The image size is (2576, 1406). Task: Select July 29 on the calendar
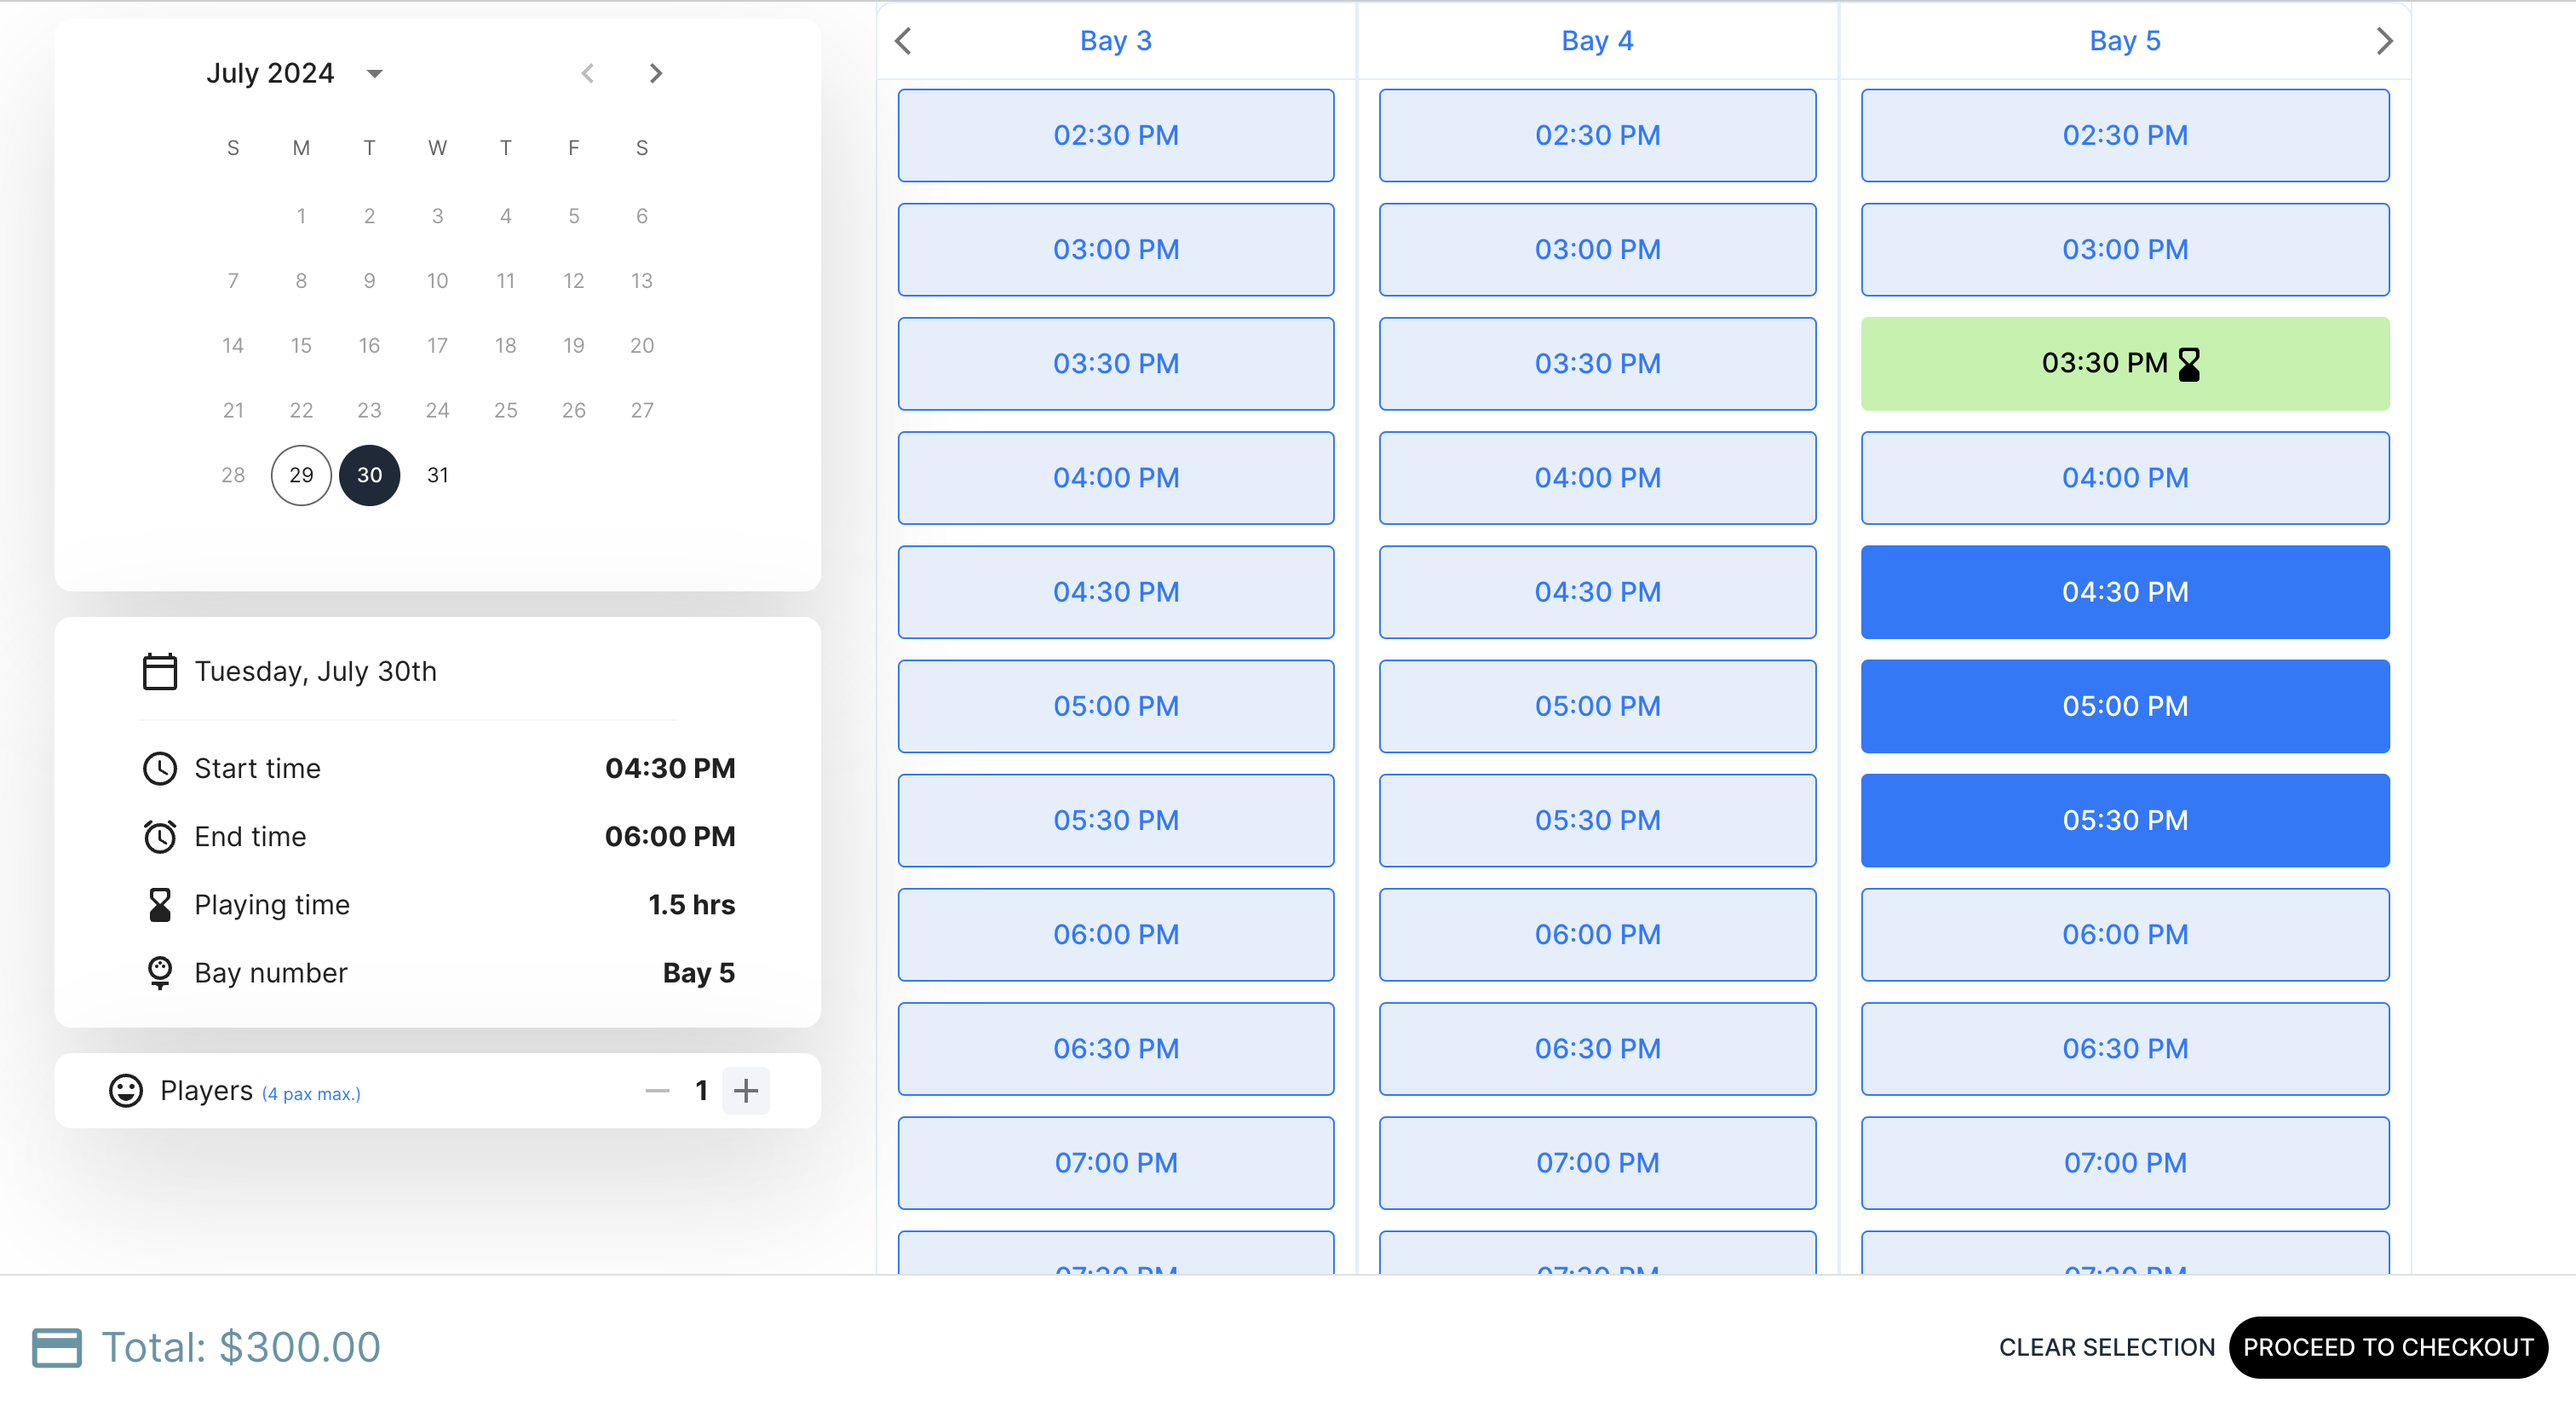(x=301, y=475)
